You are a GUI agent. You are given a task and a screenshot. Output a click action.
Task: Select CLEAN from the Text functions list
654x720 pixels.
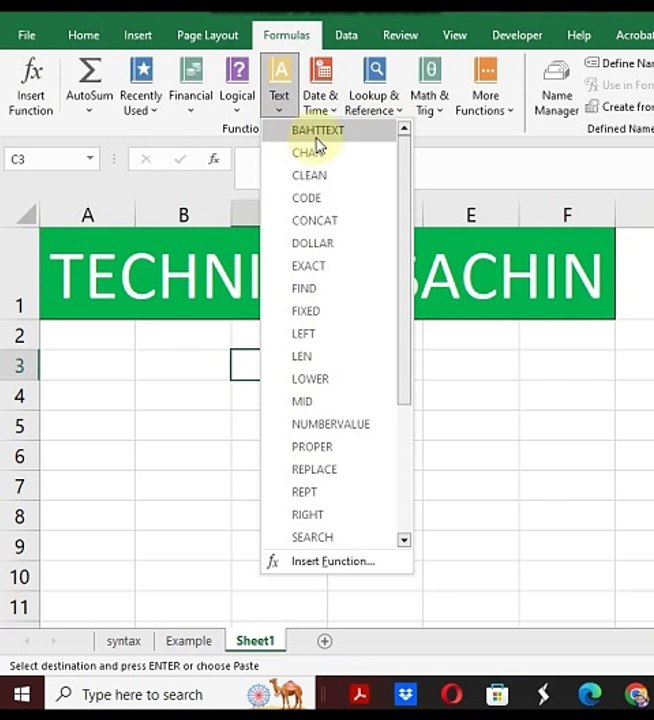point(329,175)
